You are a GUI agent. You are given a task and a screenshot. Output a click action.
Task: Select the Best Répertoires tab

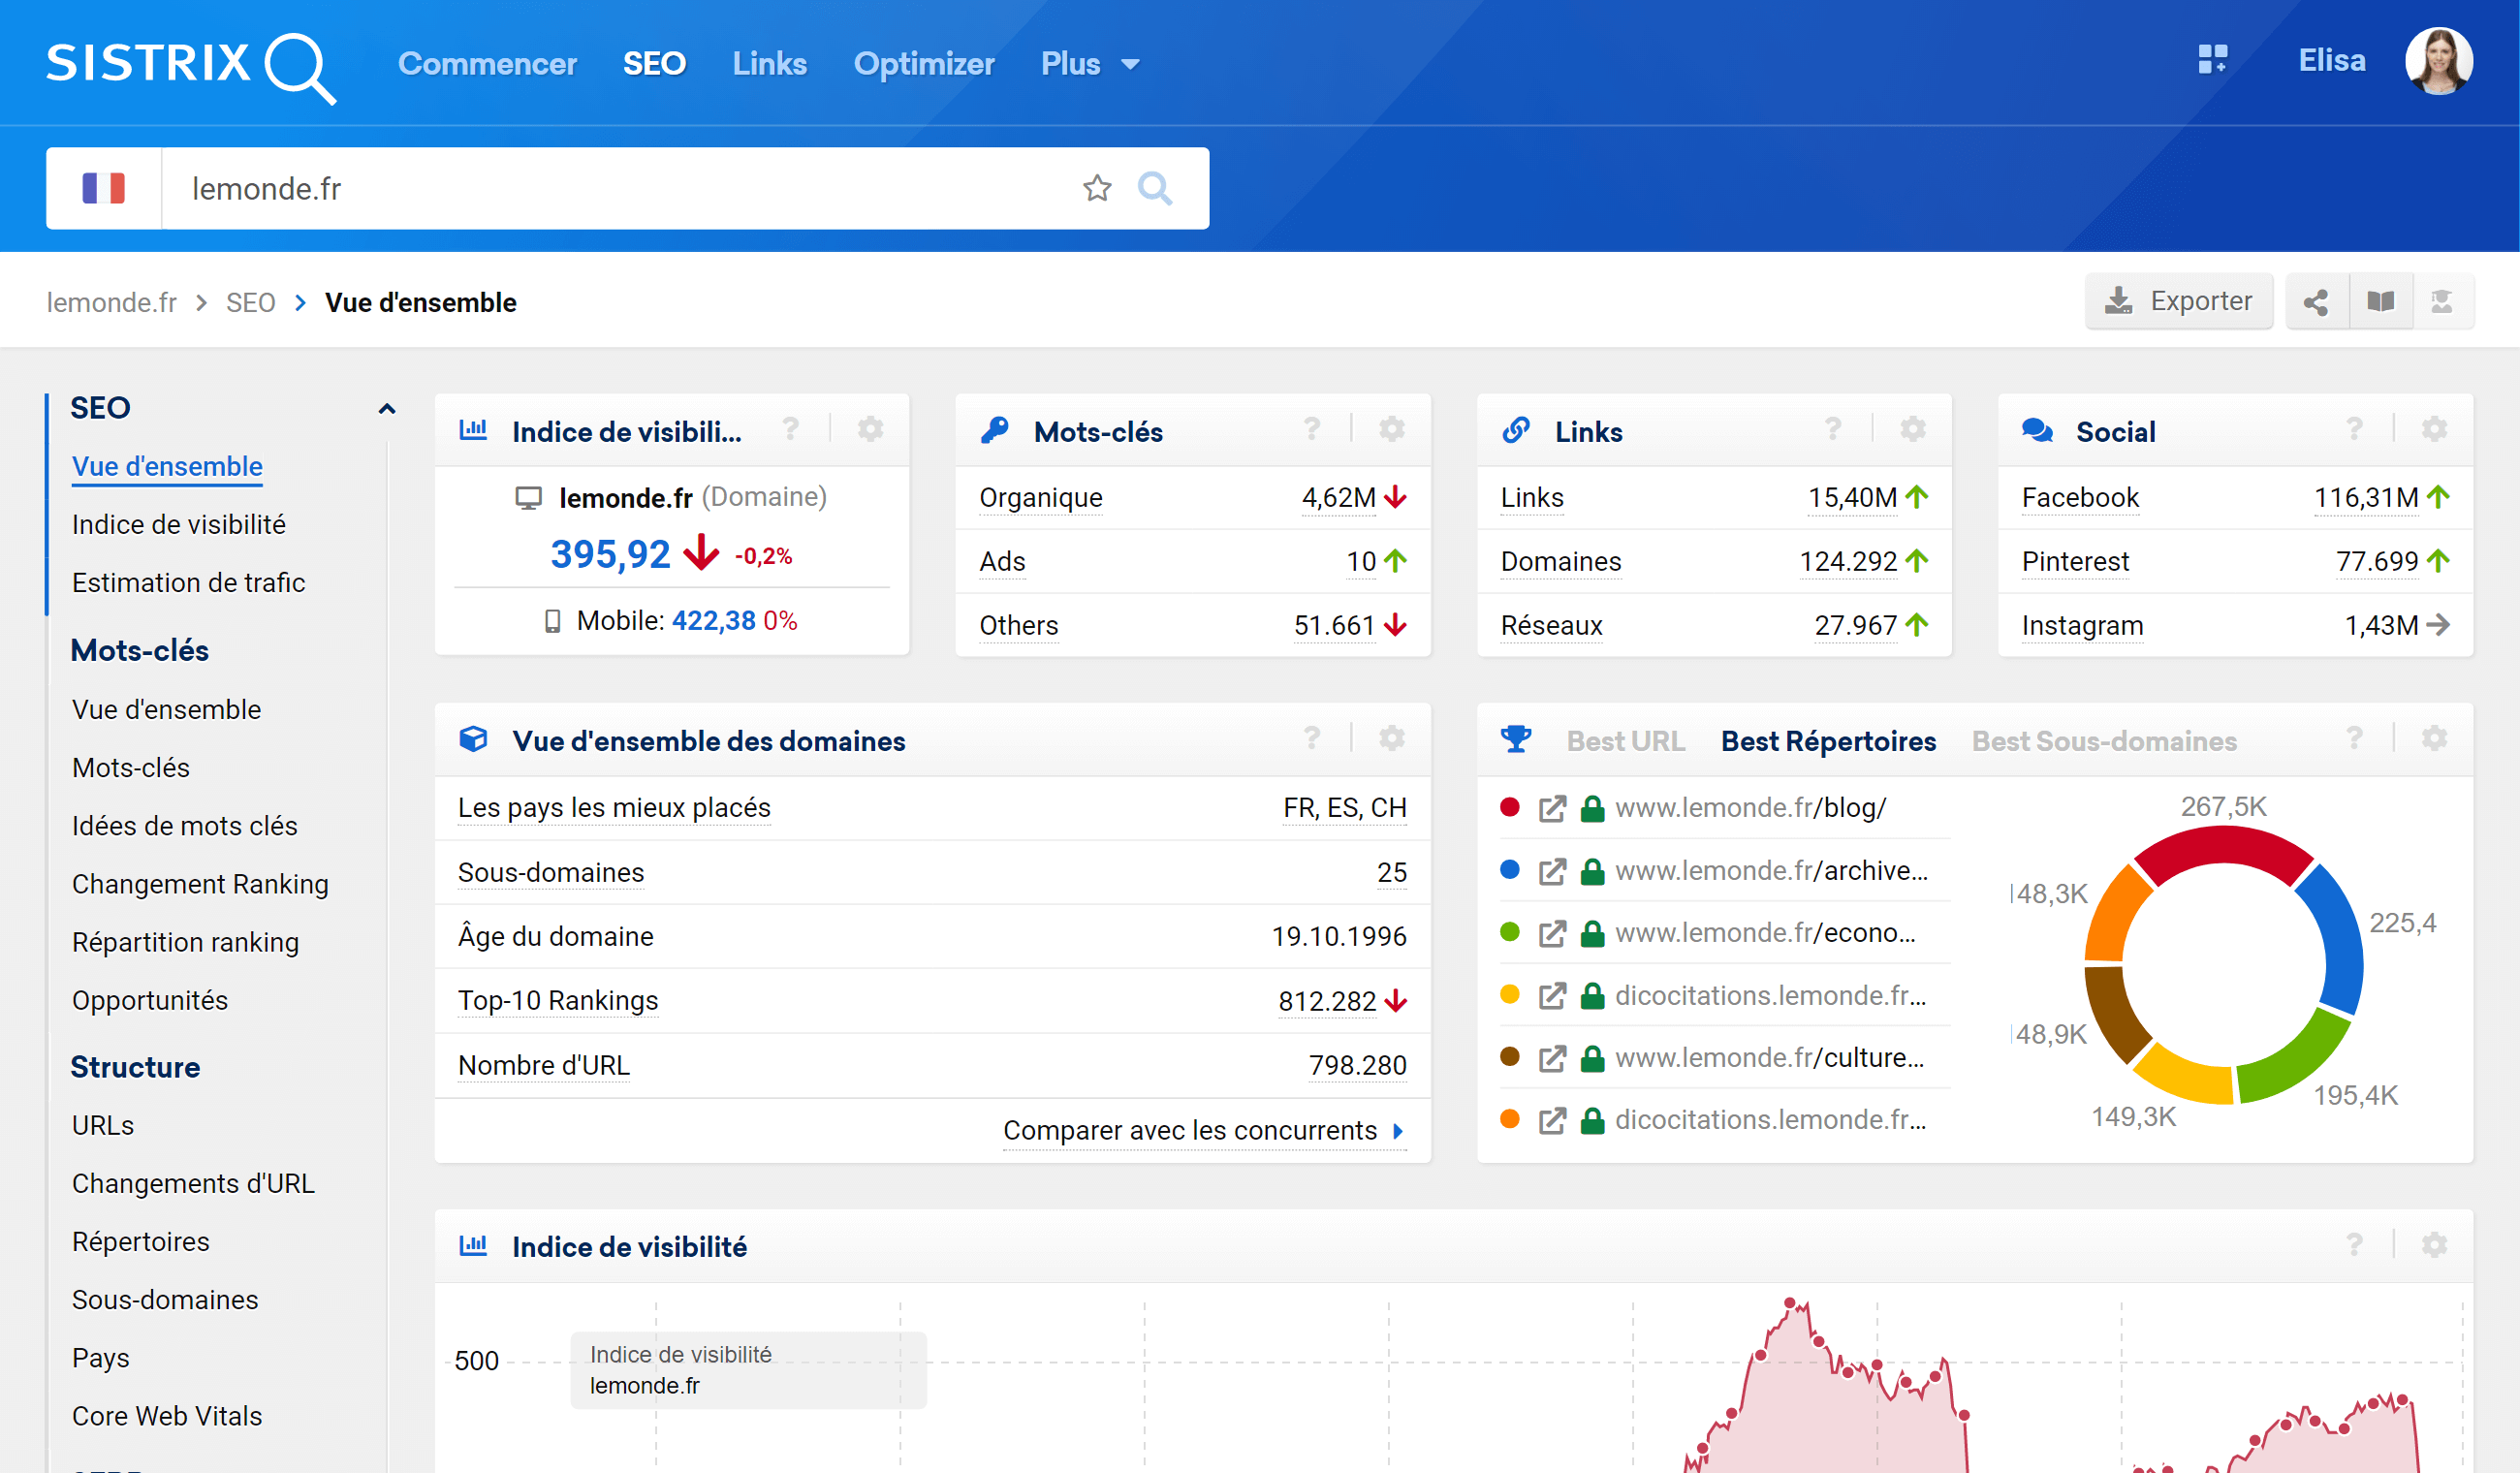click(1828, 741)
